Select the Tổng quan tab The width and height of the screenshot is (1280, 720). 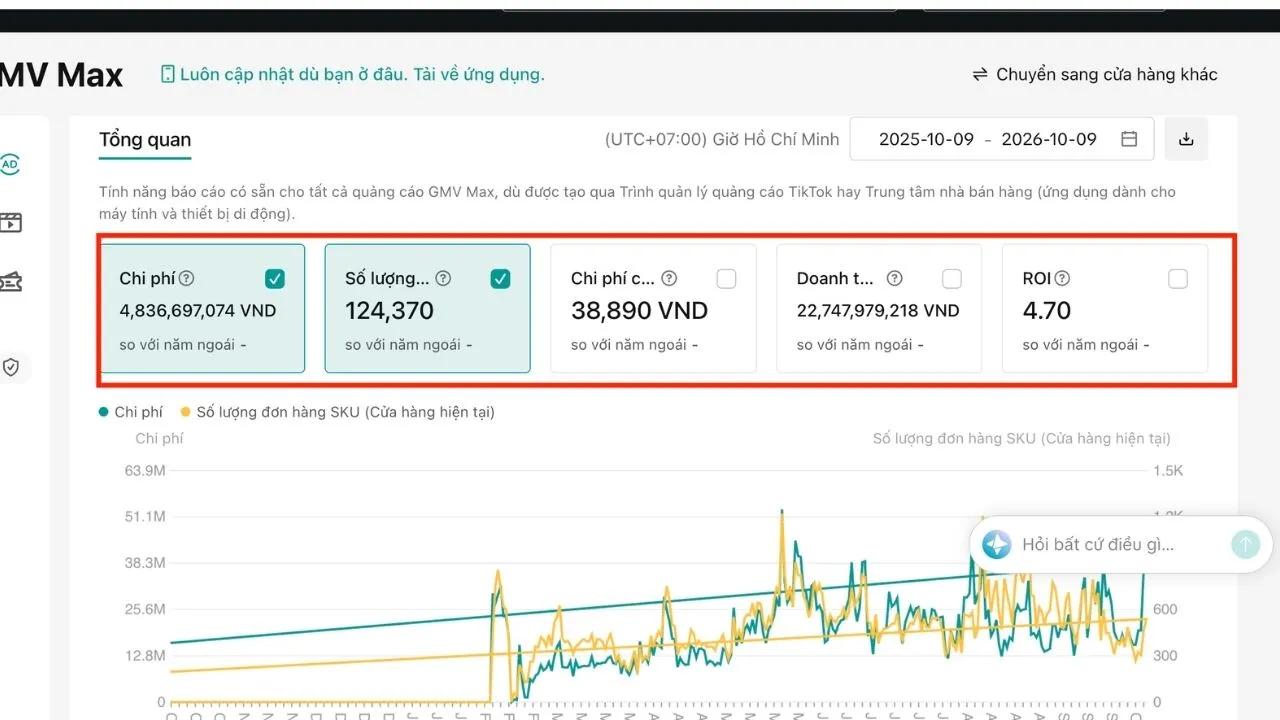[145, 140]
